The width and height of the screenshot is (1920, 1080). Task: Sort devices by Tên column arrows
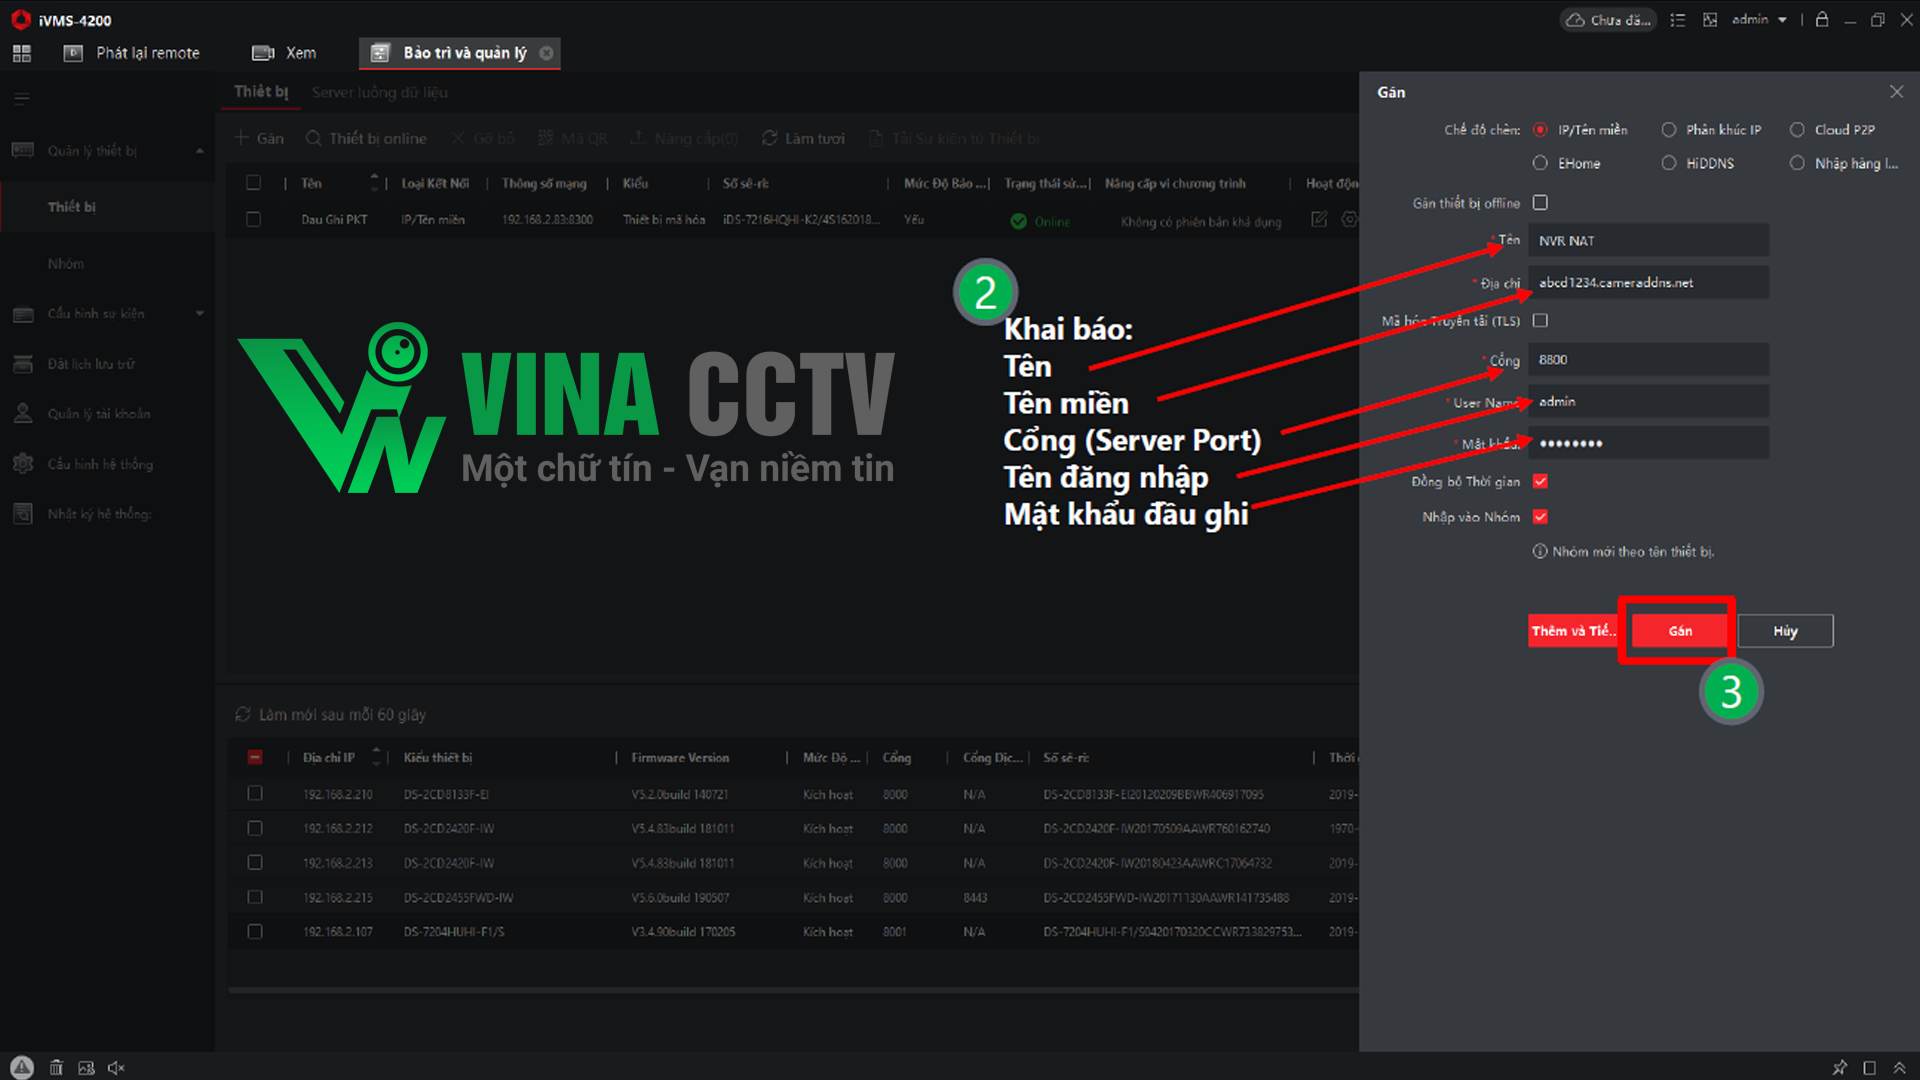click(x=375, y=182)
